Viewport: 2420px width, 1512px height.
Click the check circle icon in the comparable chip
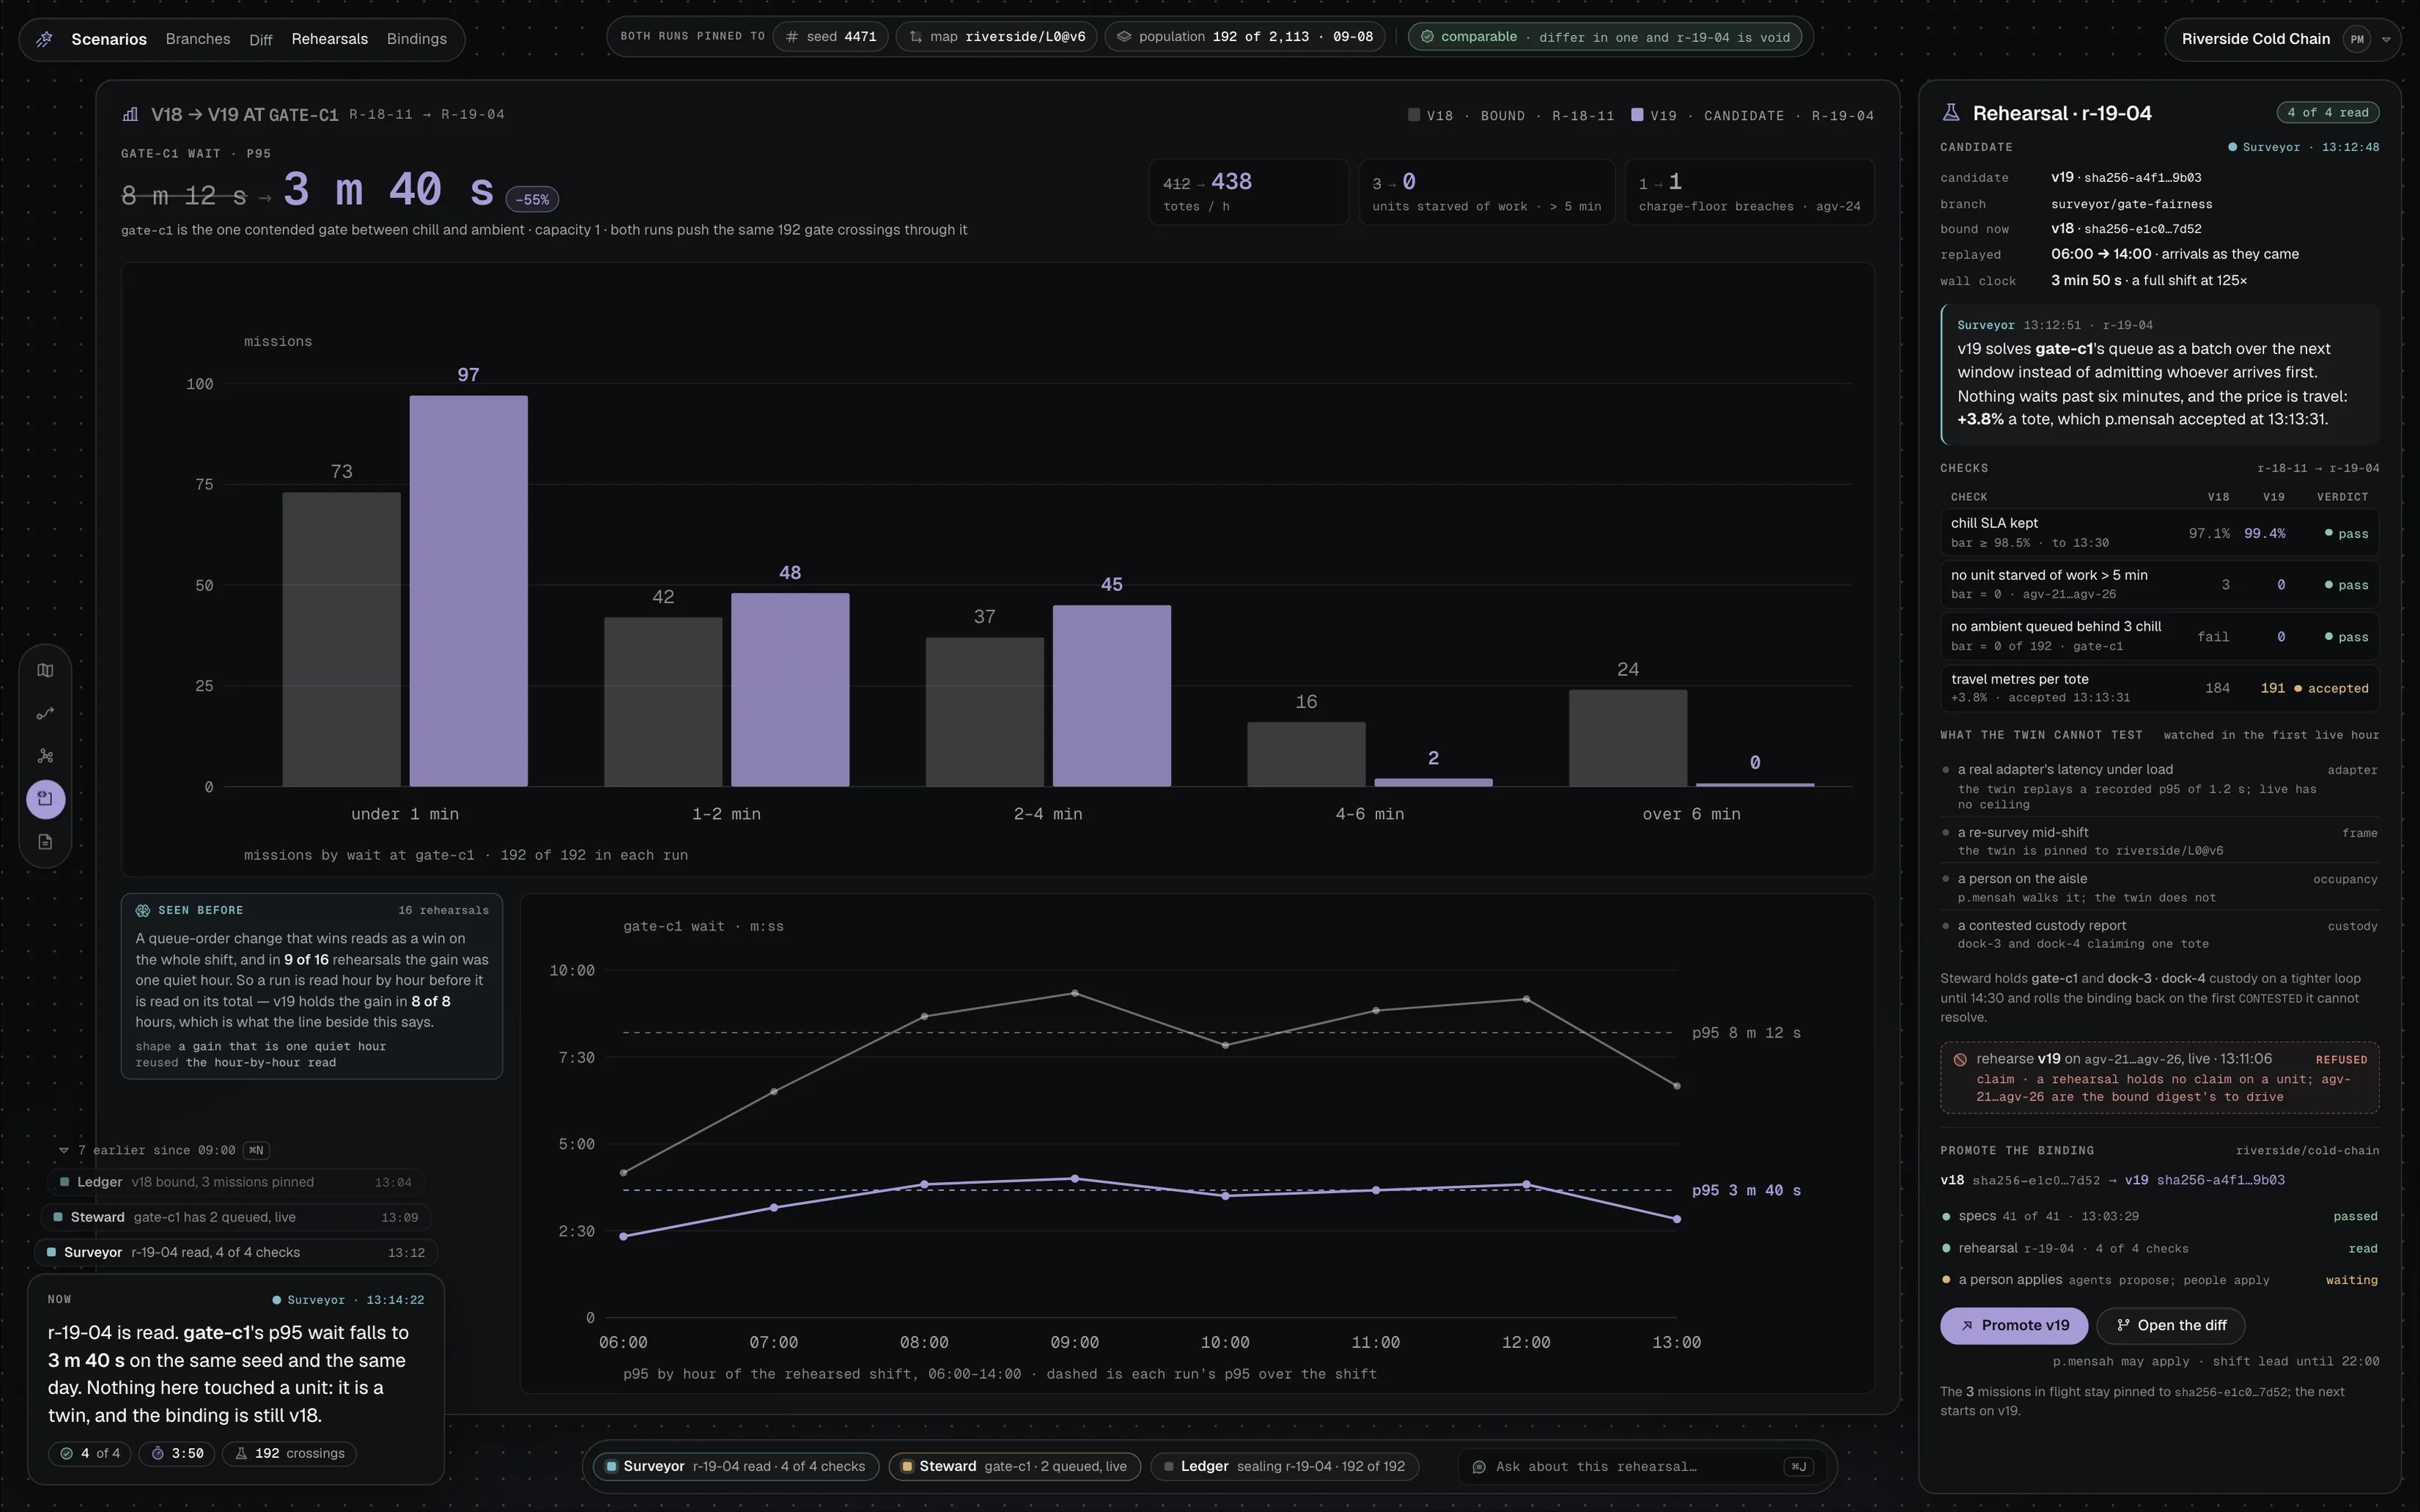click(1427, 37)
